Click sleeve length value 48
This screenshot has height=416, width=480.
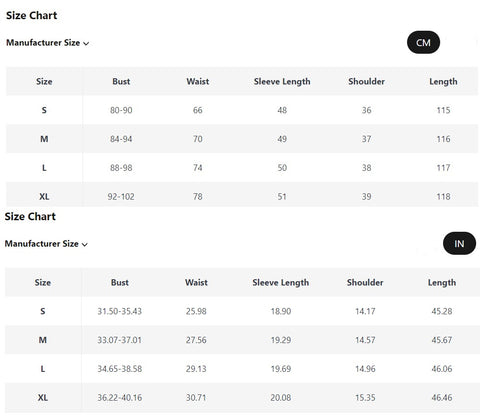(x=282, y=110)
